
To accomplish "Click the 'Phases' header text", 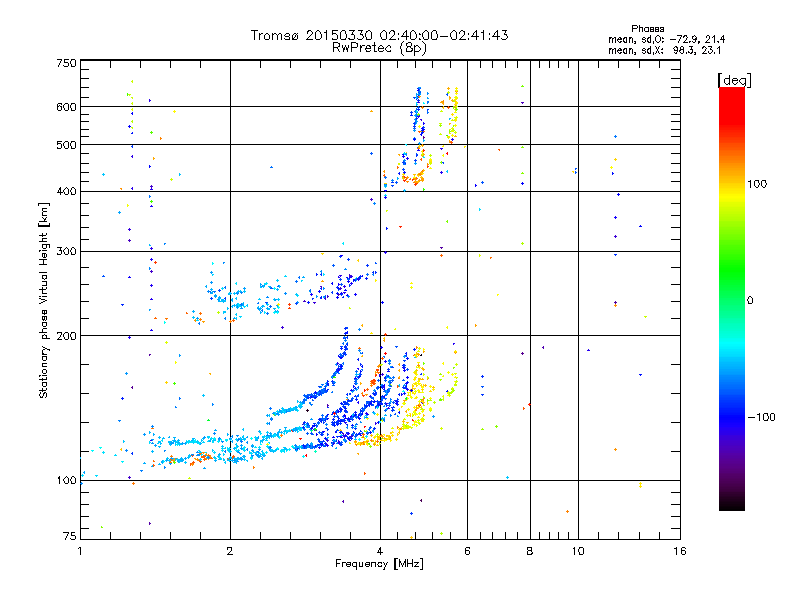I will (x=647, y=29).
